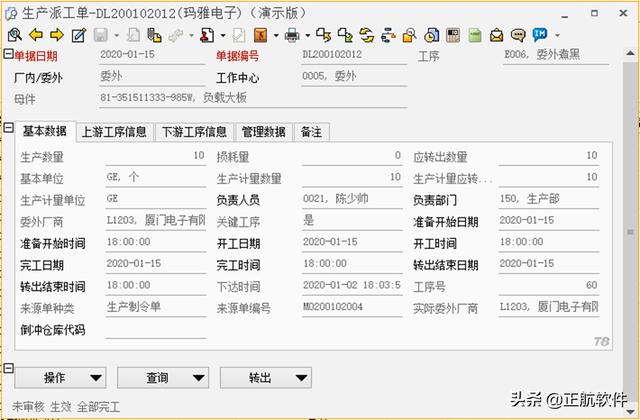Image resolution: width=640 pixels, height=420 pixels.
Task: Click the 关键工序 value 是
Action: [x=352, y=220]
